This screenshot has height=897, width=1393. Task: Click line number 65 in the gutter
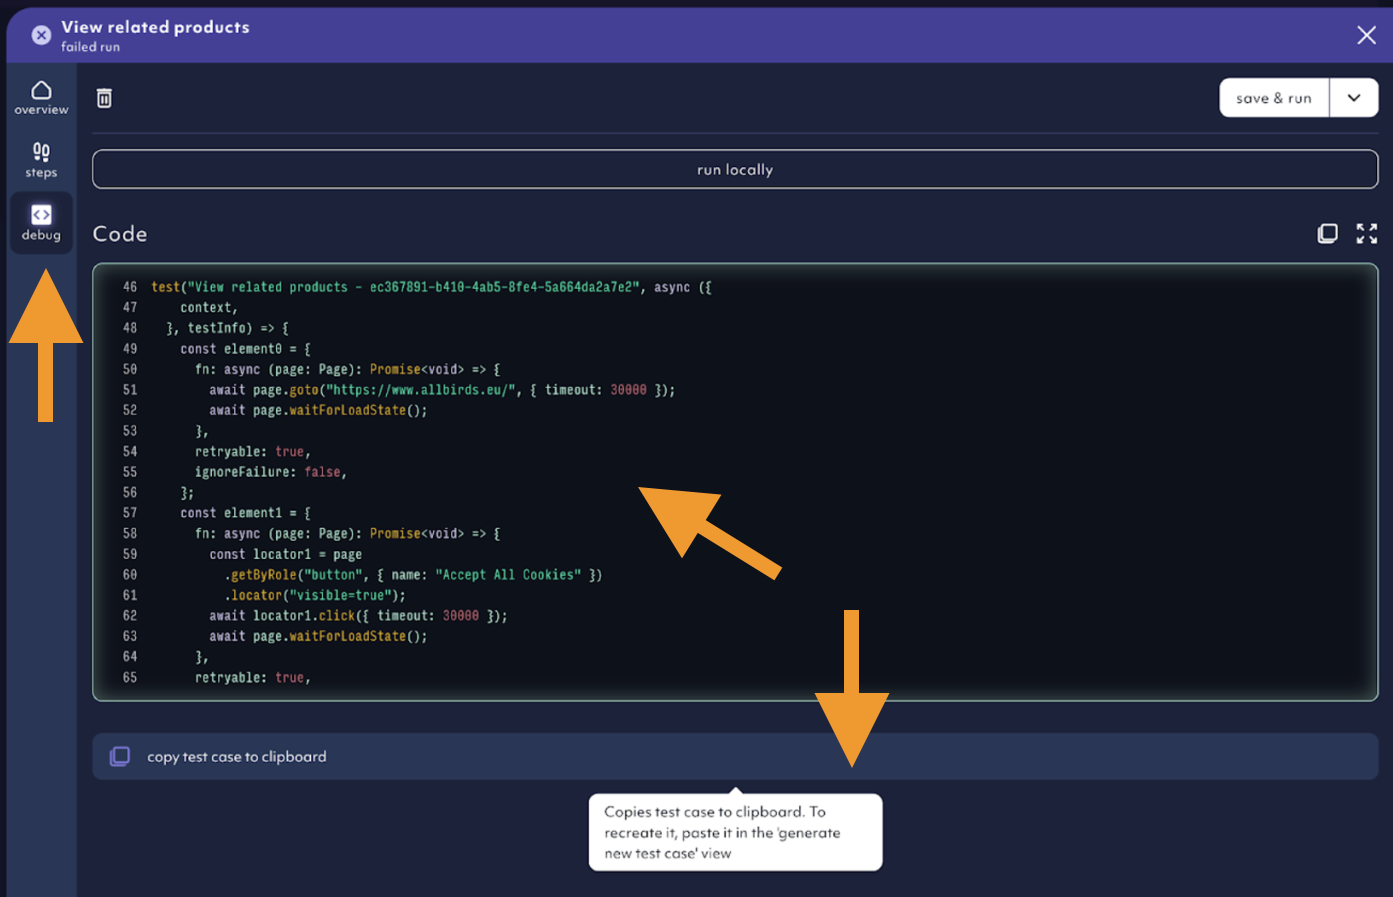click(x=130, y=678)
